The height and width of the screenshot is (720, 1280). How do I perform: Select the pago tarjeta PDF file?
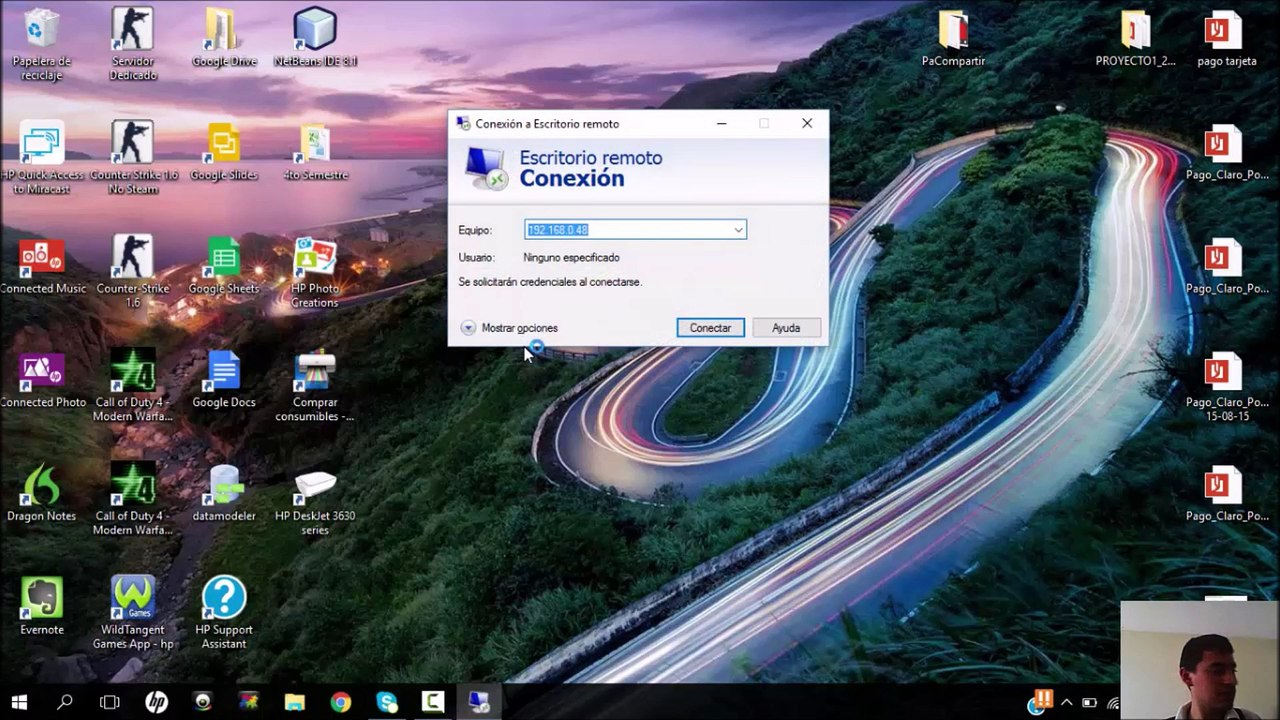1226,38
